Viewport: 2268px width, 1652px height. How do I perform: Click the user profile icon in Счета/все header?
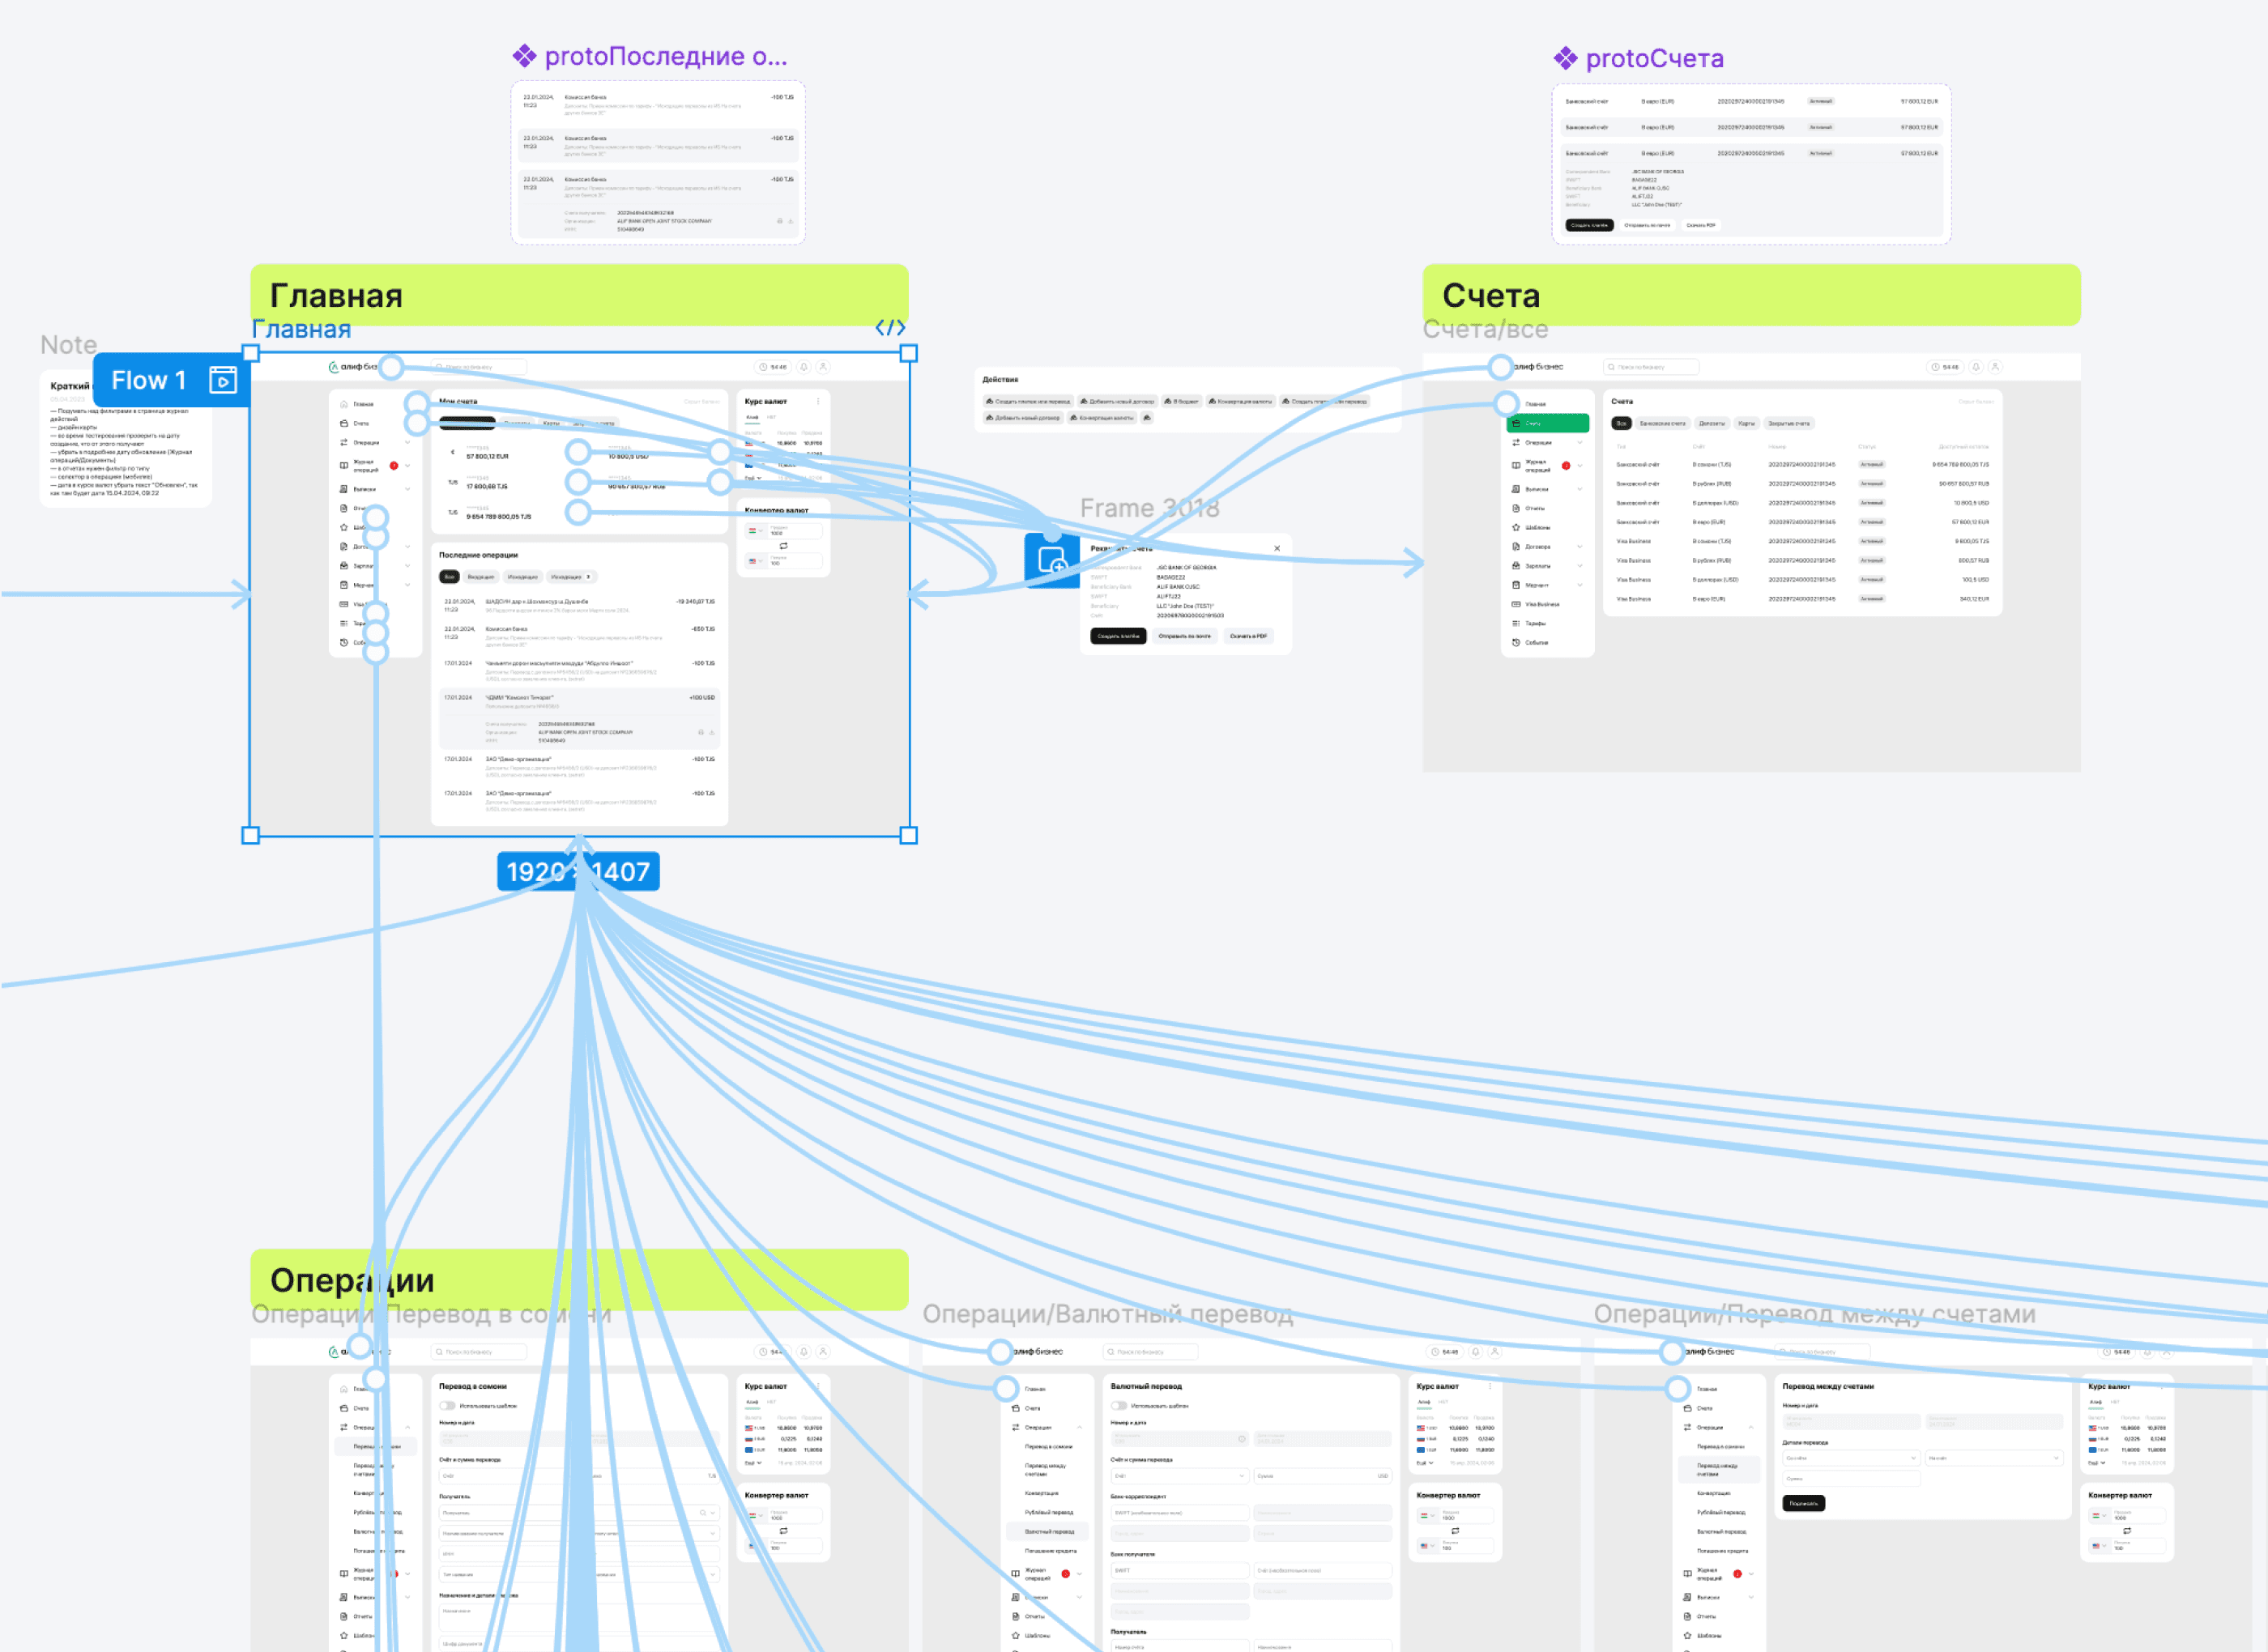1994,367
